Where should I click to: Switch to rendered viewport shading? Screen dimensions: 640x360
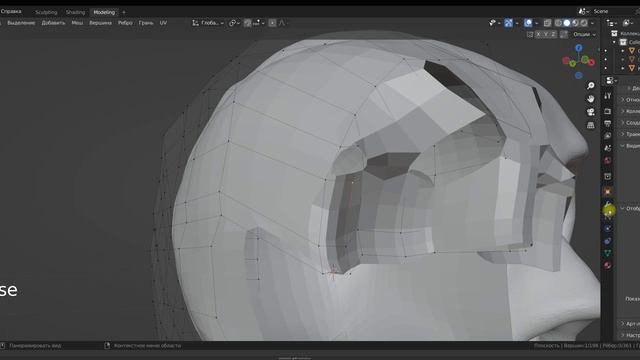[584, 23]
